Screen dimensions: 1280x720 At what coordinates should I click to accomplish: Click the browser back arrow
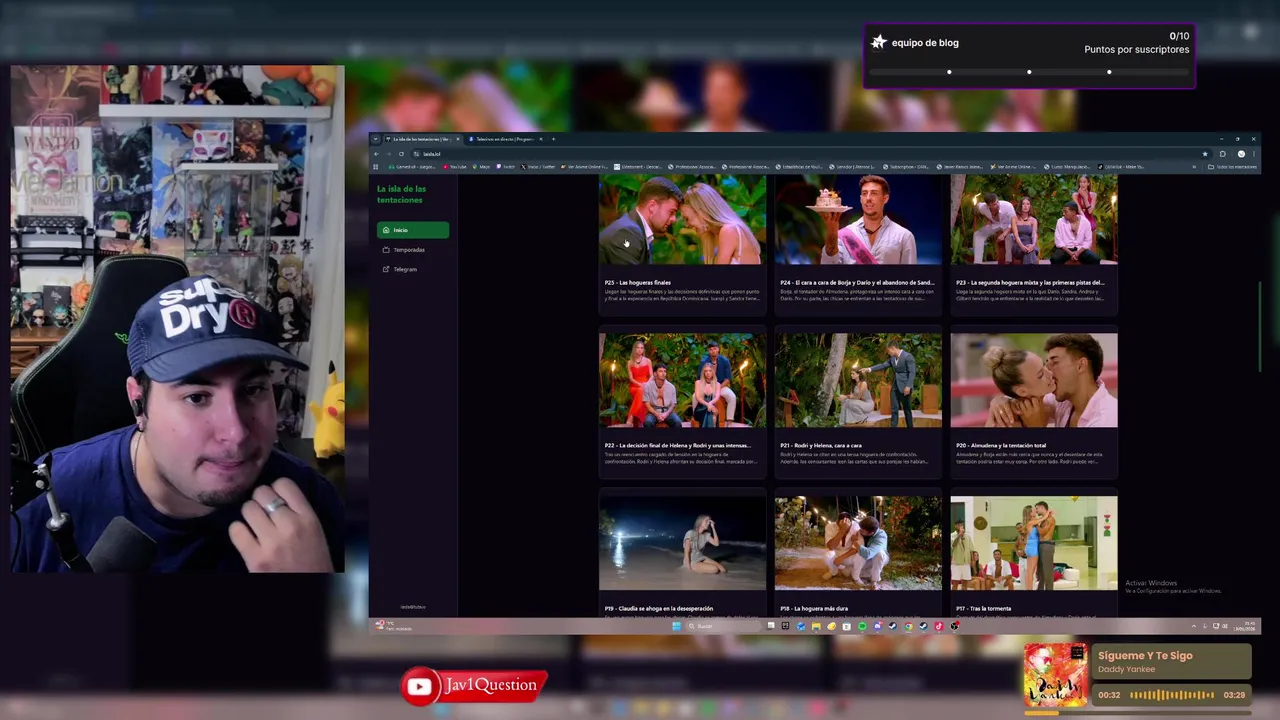pos(376,154)
